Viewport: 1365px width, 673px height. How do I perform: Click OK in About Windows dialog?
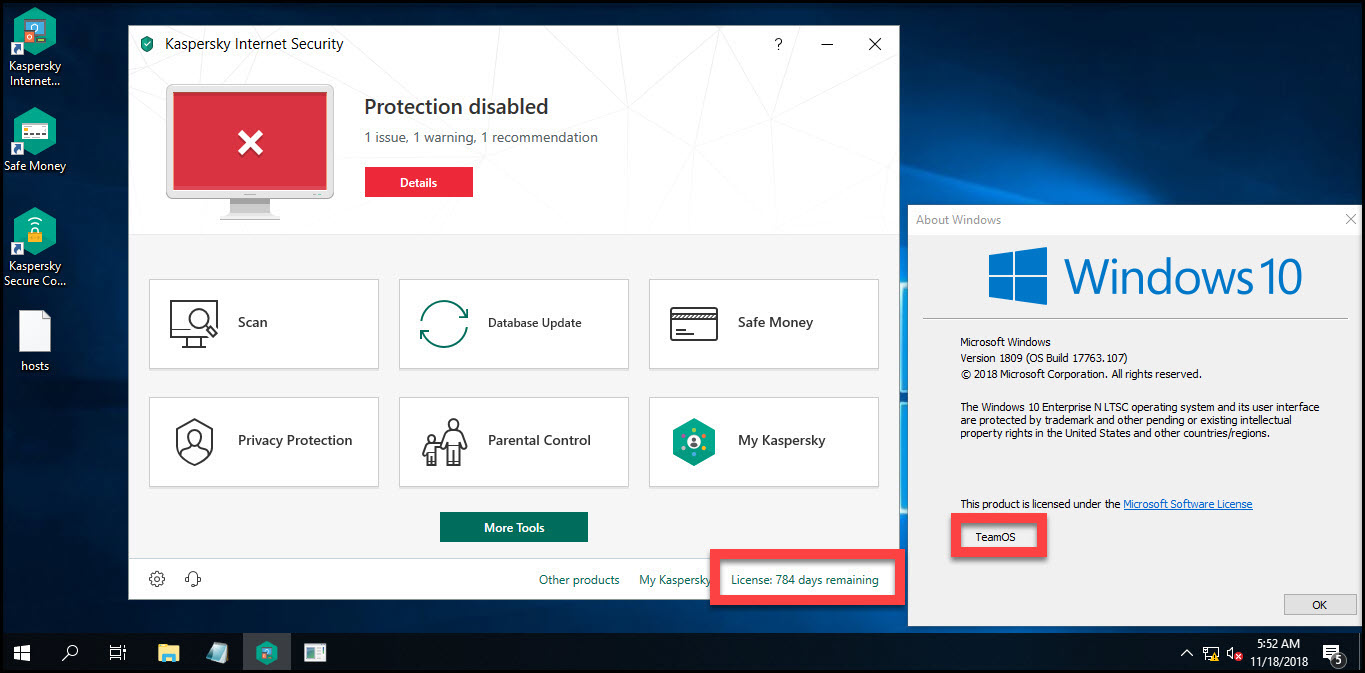pos(1319,605)
